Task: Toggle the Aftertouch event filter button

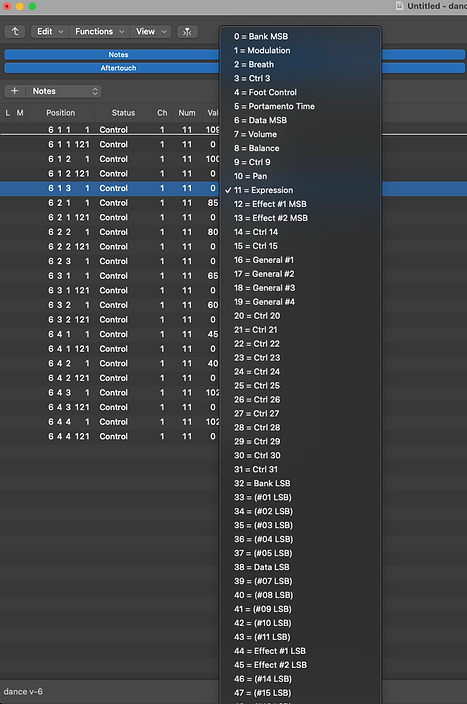Action: pos(118,68)
